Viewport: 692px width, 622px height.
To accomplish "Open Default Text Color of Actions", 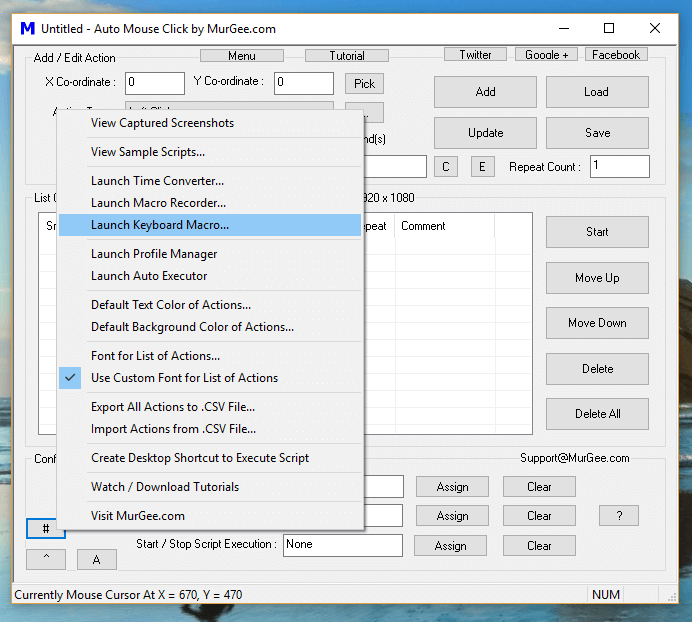I will 210,305.
